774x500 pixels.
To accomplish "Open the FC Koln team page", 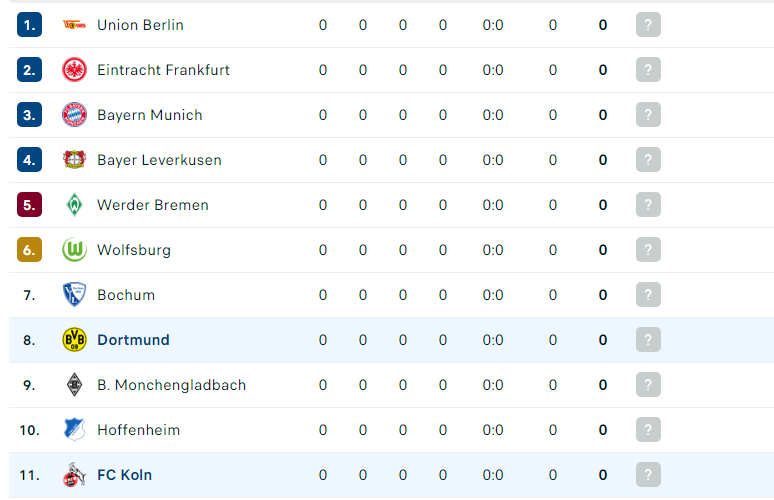I will coord(124,474).
